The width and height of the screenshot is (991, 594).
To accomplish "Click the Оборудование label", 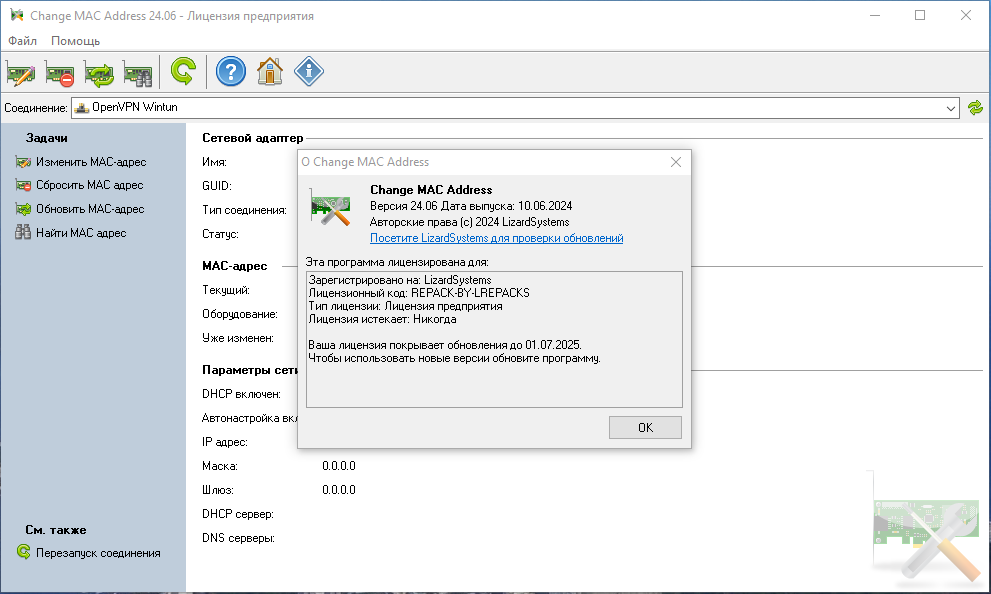I will point(240,315).
